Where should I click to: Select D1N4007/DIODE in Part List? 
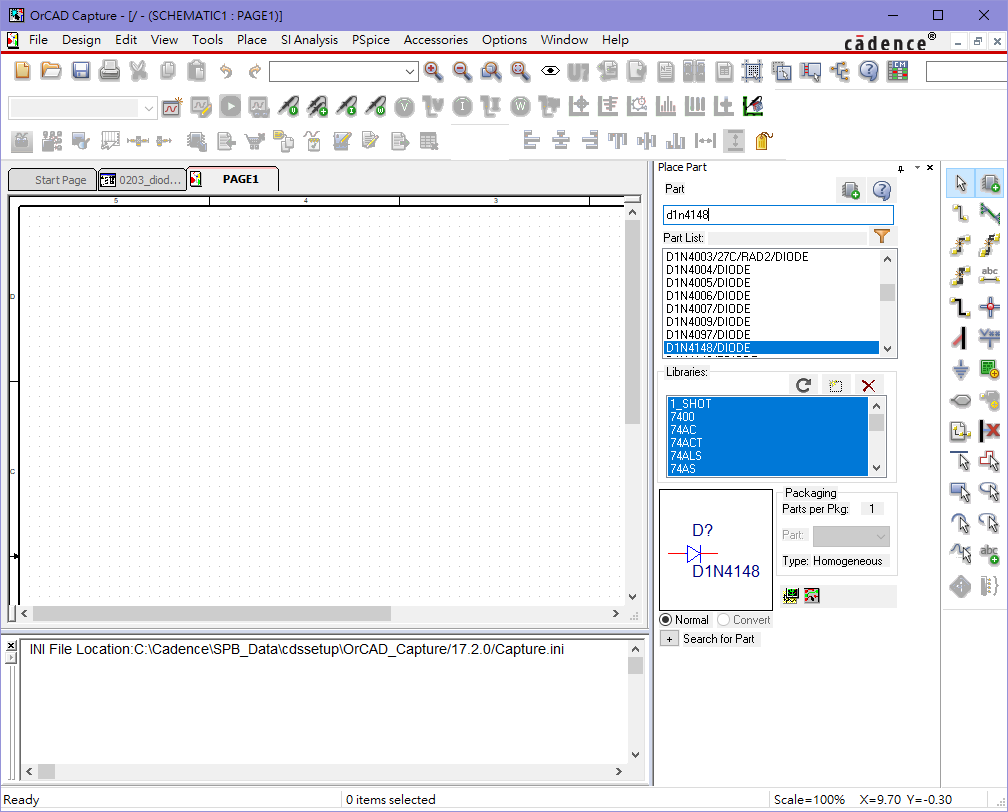pos(771,309)
